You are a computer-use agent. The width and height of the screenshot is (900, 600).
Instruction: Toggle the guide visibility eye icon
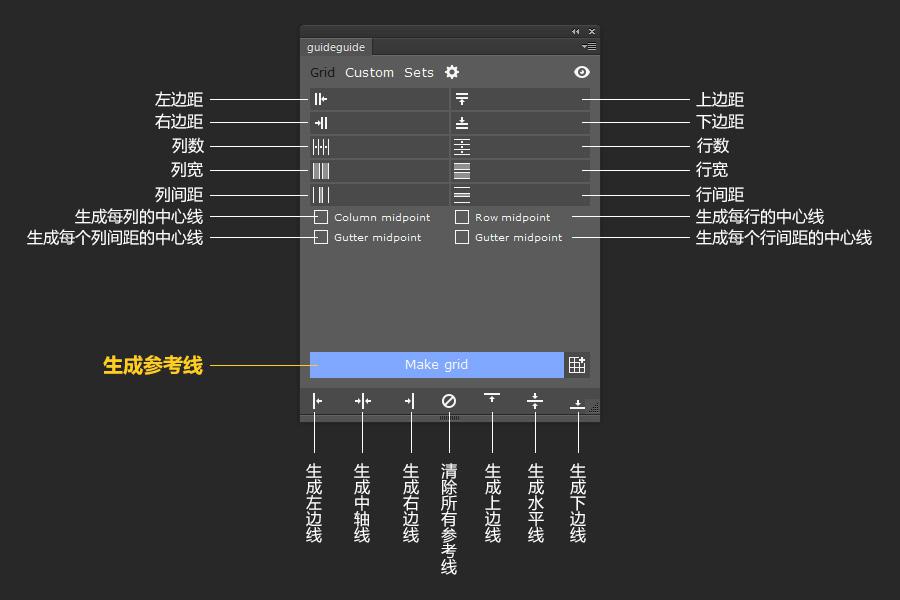tap(581, 72)
